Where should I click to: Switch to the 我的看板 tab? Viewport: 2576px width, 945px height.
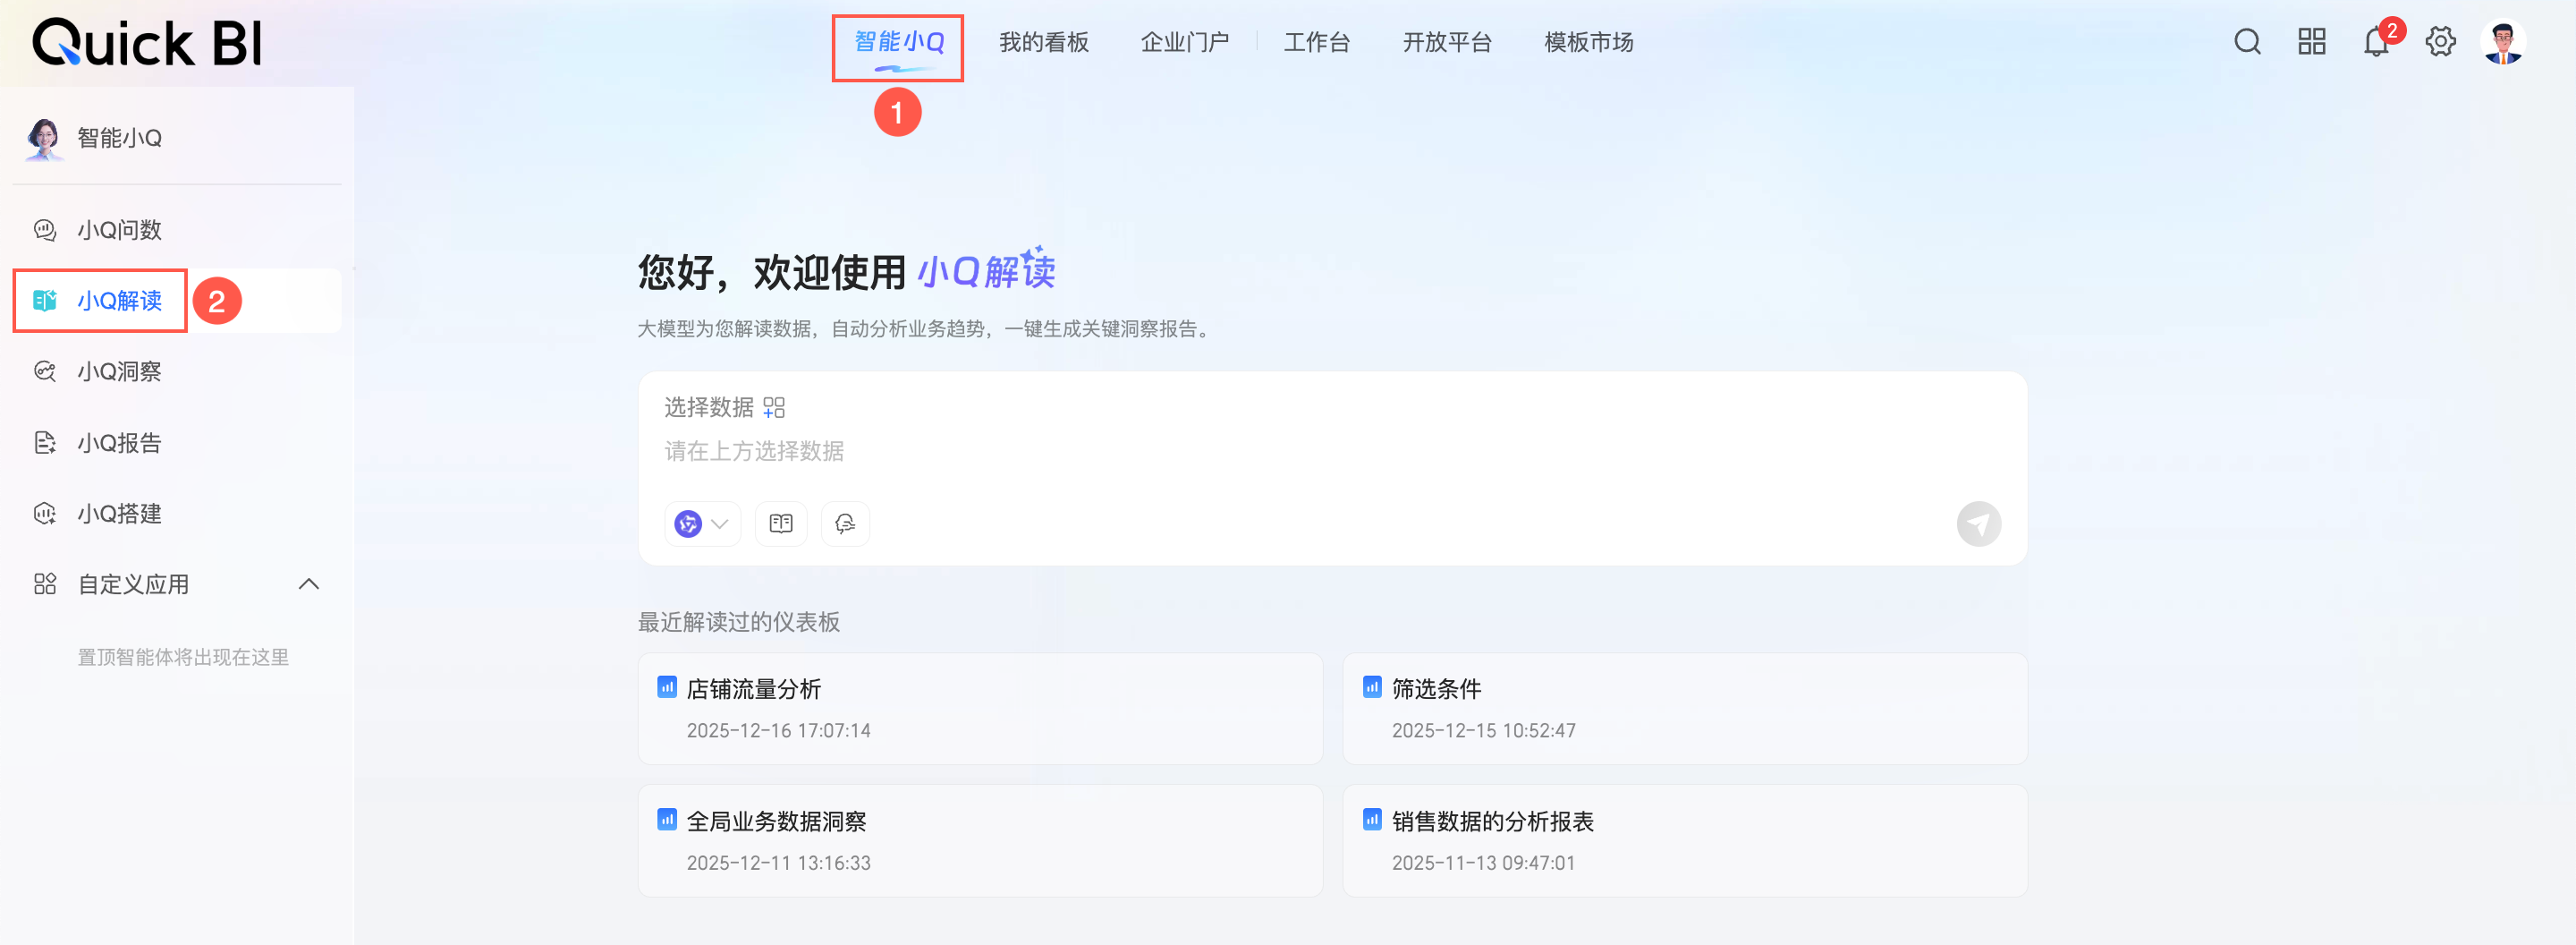pyautogui.click(x=1044, y=42)
